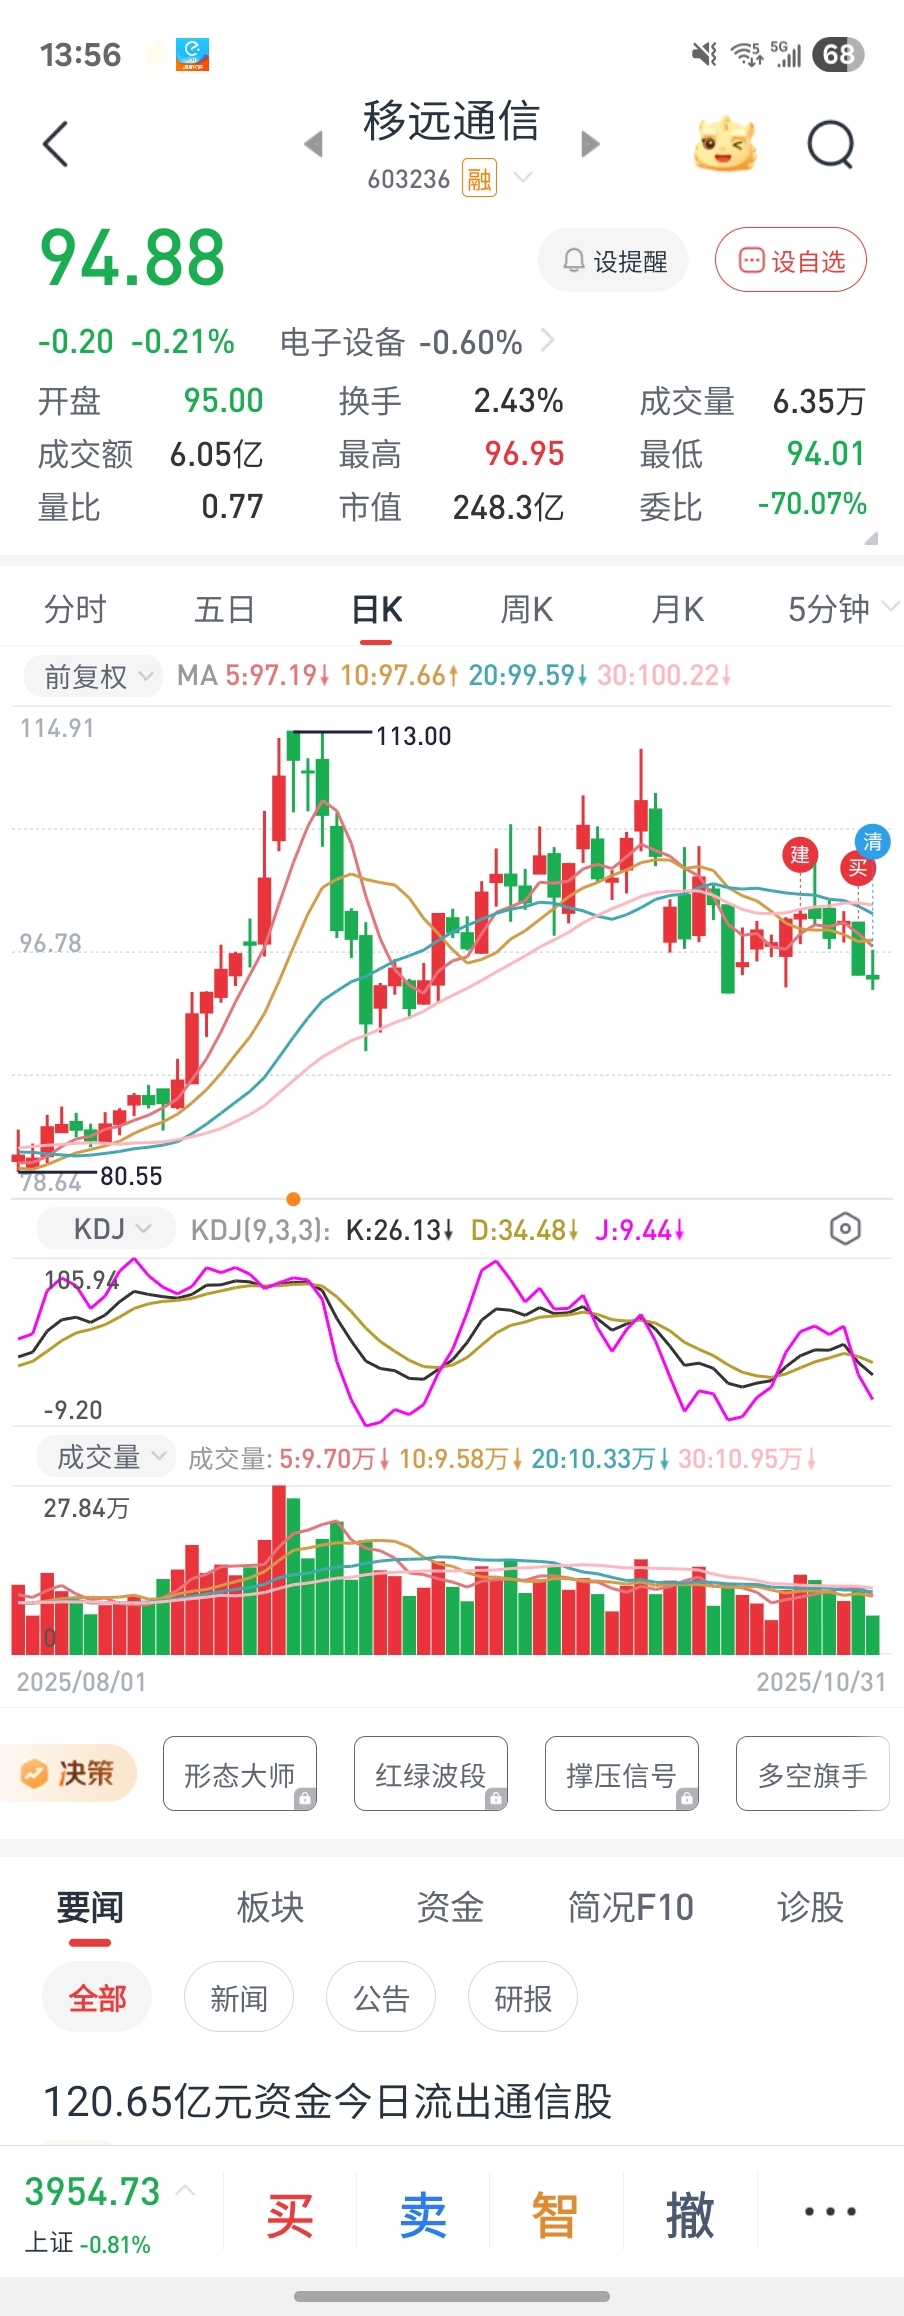The width and height of the screenshot is (904, 2316).
Task: Expand the quote details corner triangle
Action: (871, 538)
